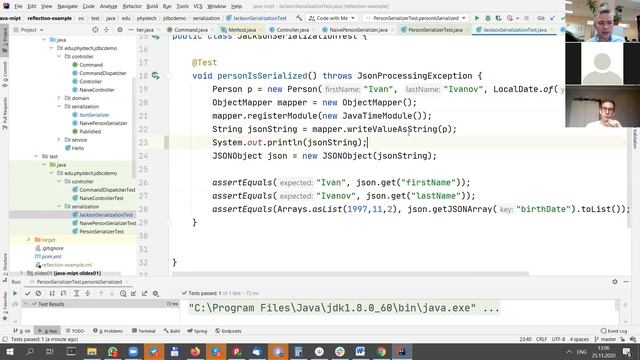This screenshot has height=360, width=640.
Task: Click the export test results icon
Action: point(144,293)
